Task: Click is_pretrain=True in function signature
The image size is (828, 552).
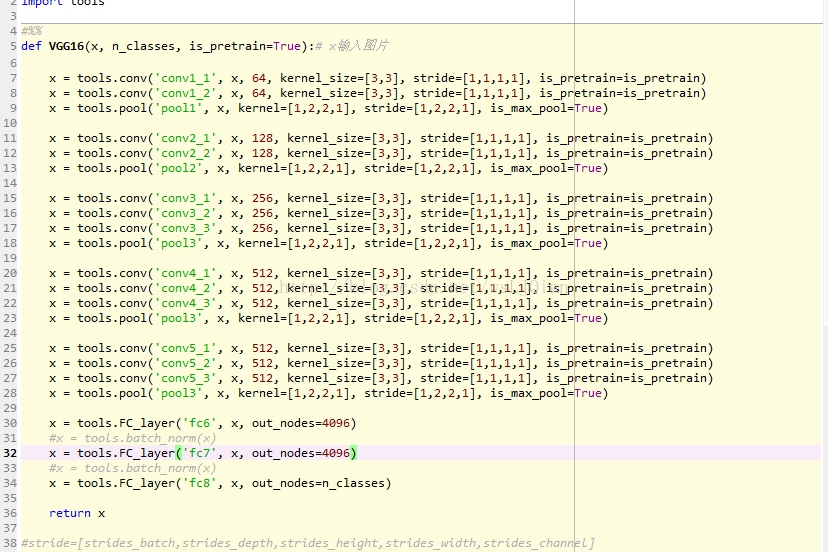Action: pos(245,46)
